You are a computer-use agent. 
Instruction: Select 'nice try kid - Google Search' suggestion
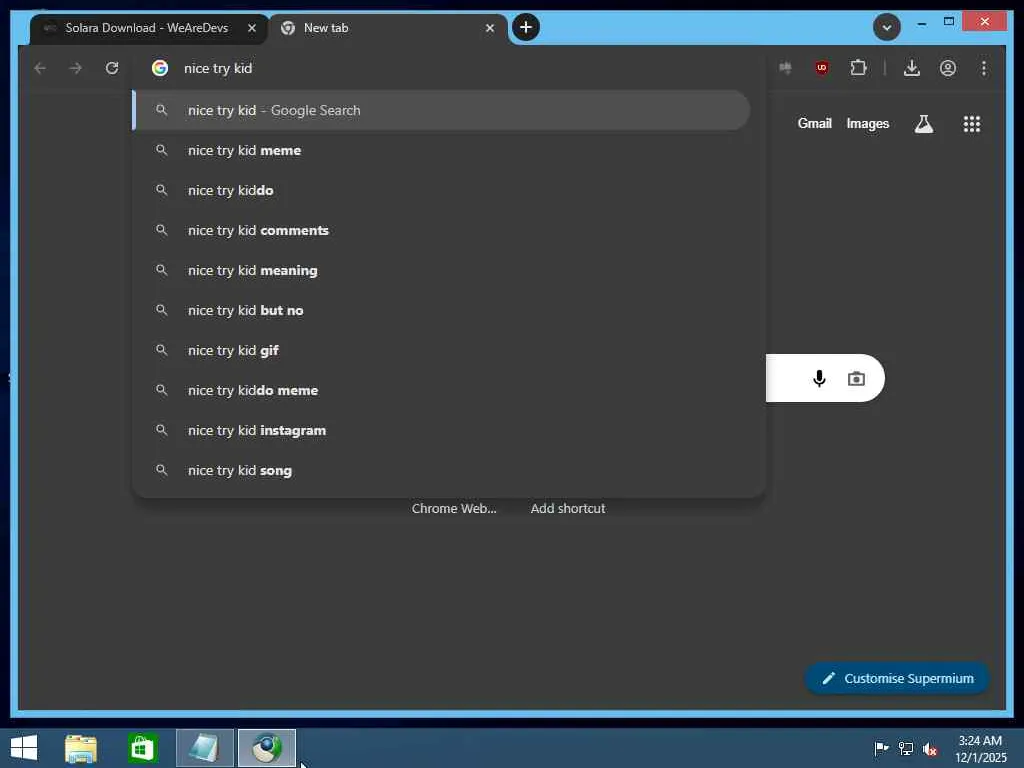(441, 110)
